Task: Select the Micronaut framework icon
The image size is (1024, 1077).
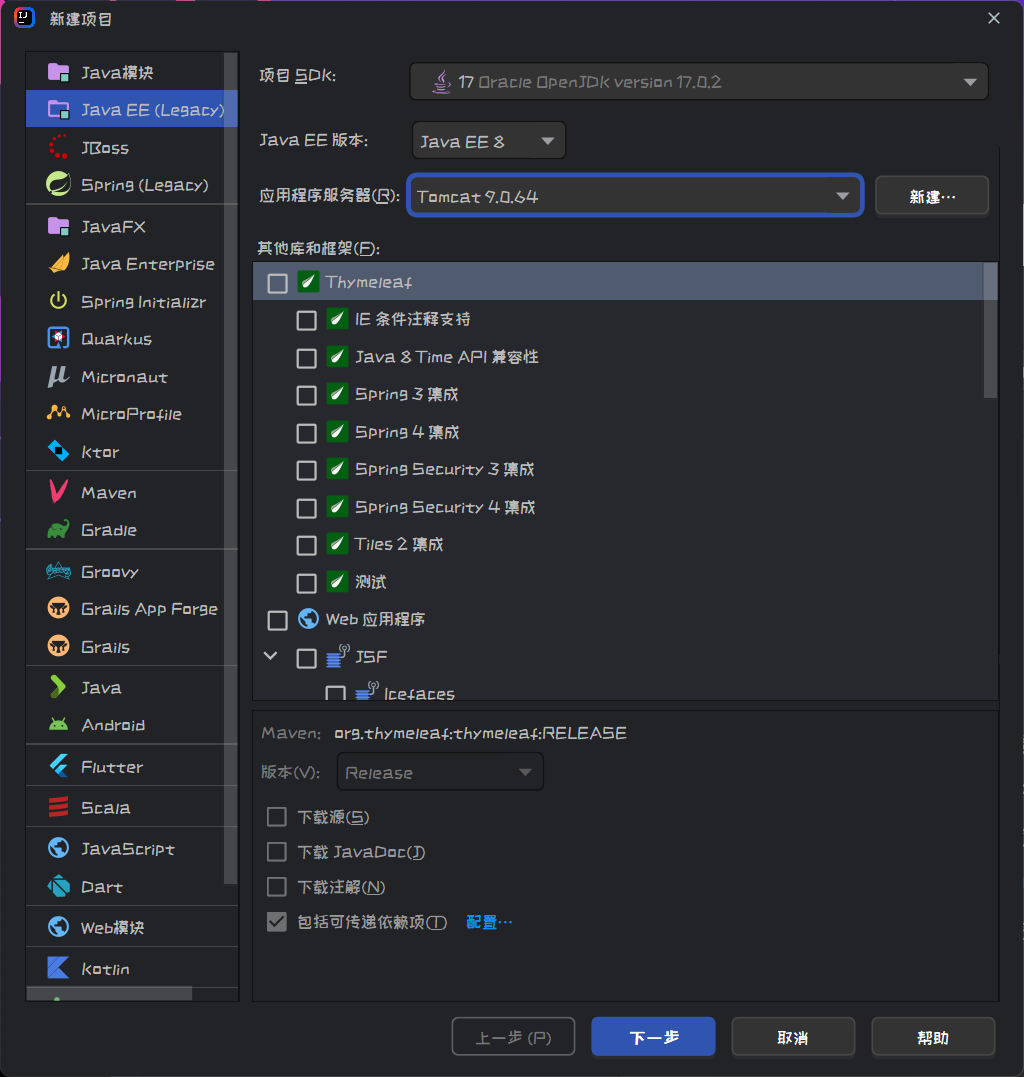Action: point(60,376)
